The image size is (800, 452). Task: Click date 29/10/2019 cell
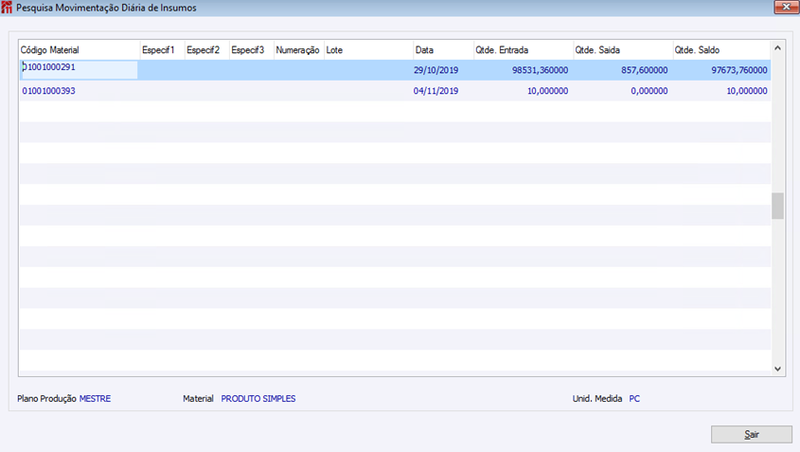point(436,70)
